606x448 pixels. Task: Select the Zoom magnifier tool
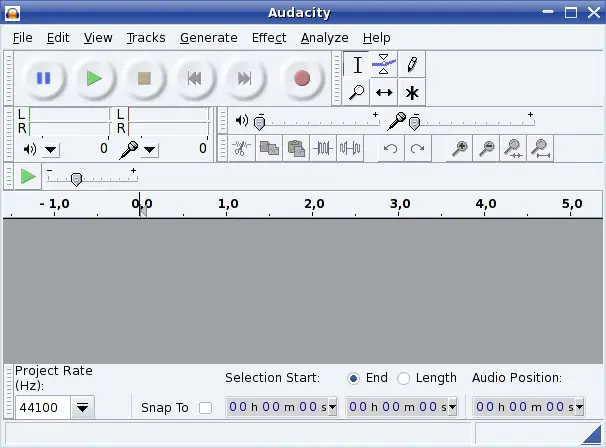tap(356, 93)
